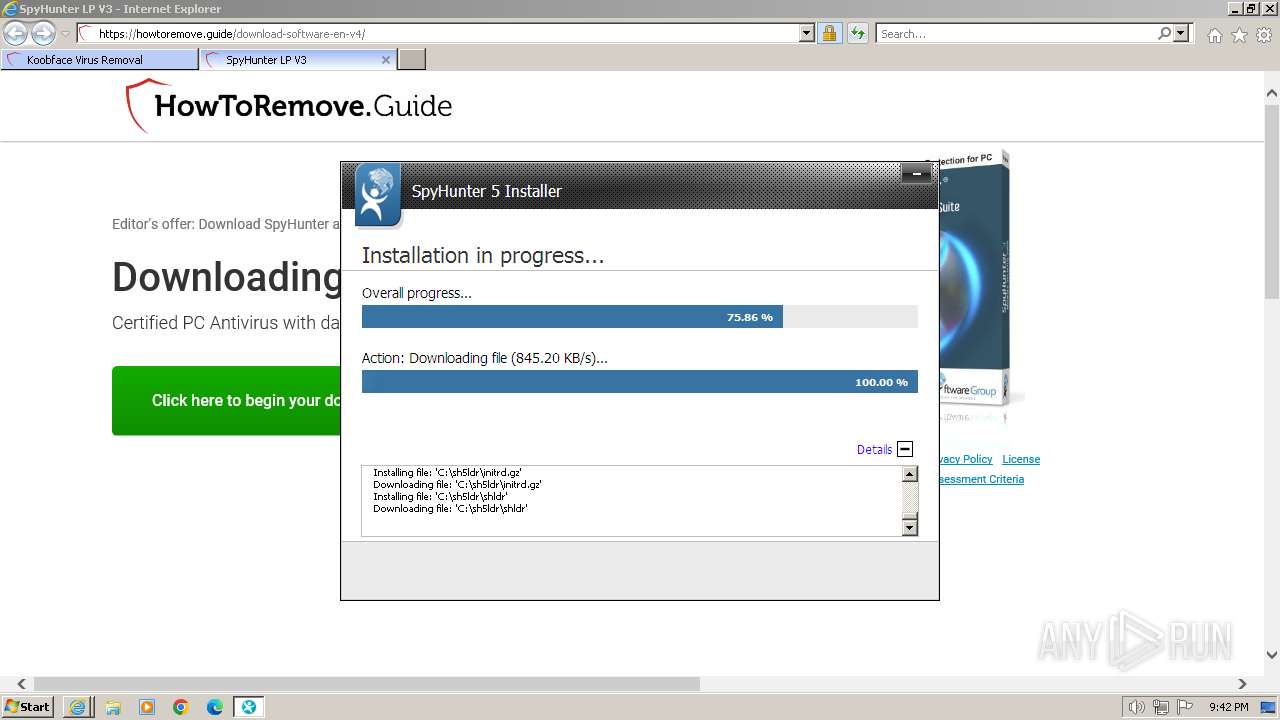The height and width of the screenshot is (720, 1280).
Task: Click the SpyHunter installer logo icon
Action: tap(377, 194)
